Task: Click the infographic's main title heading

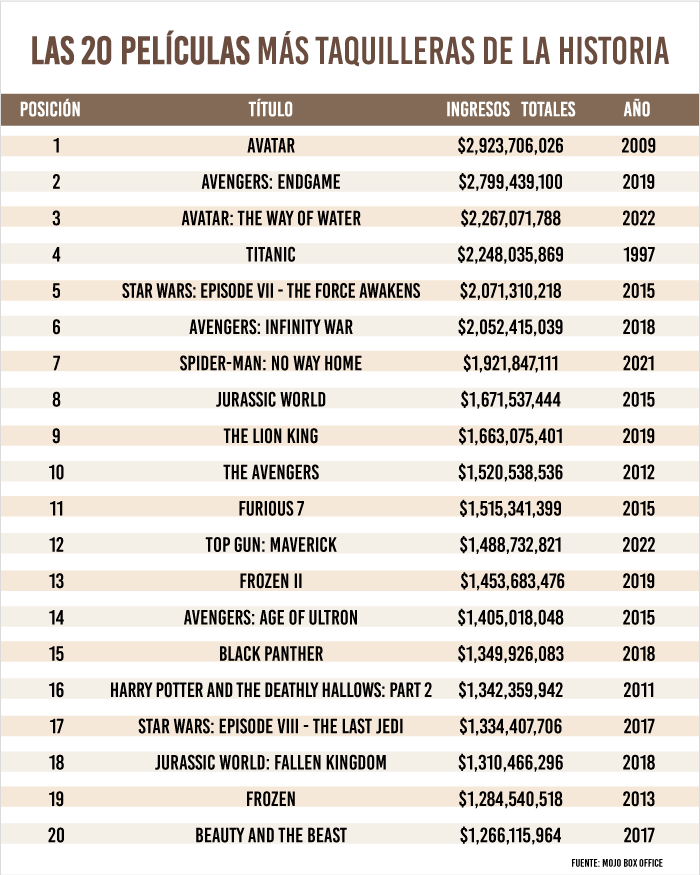Action: click(x=350, y=51)
